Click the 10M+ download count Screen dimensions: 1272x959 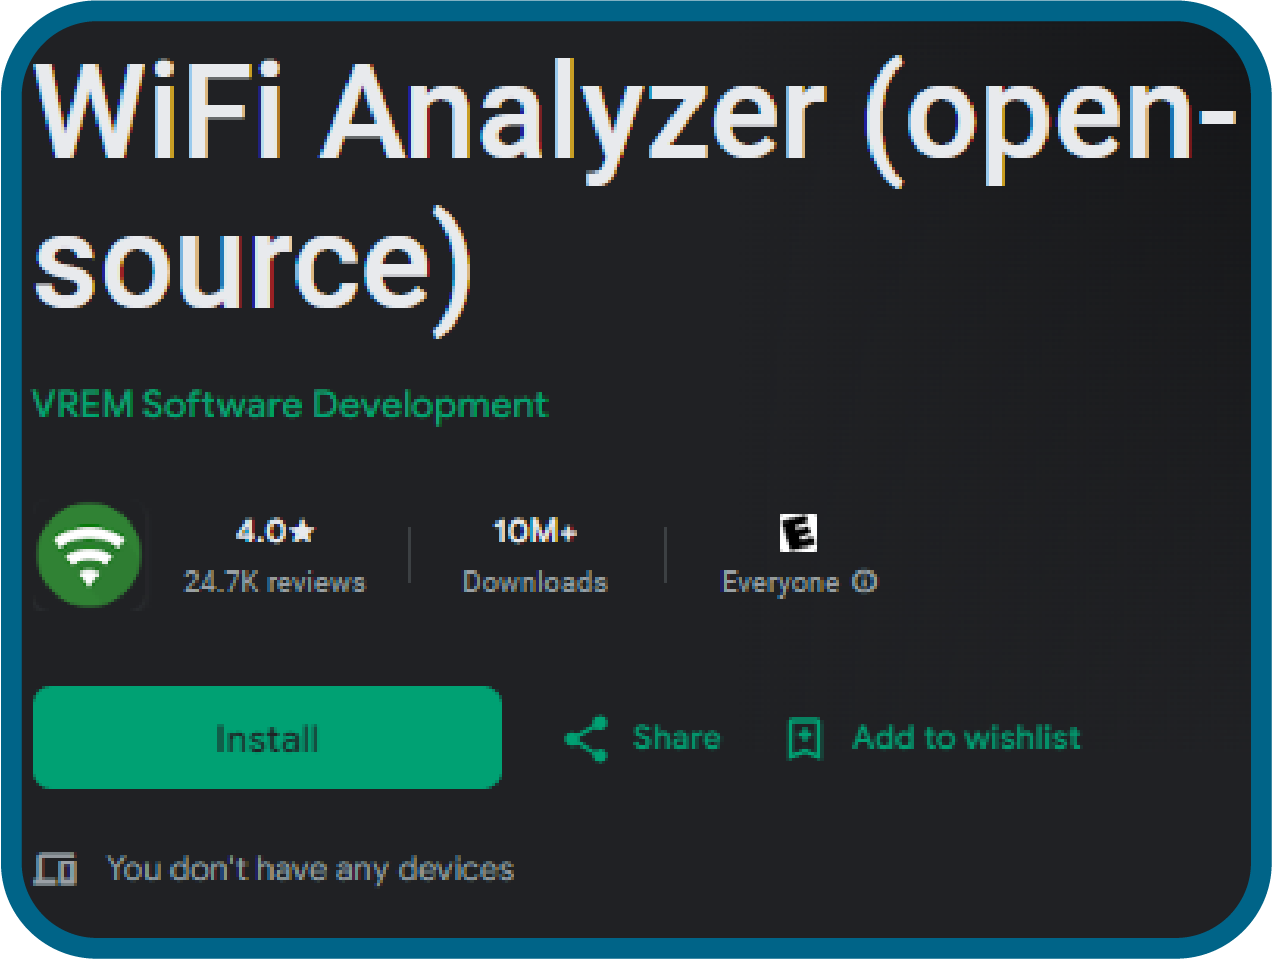535,531
